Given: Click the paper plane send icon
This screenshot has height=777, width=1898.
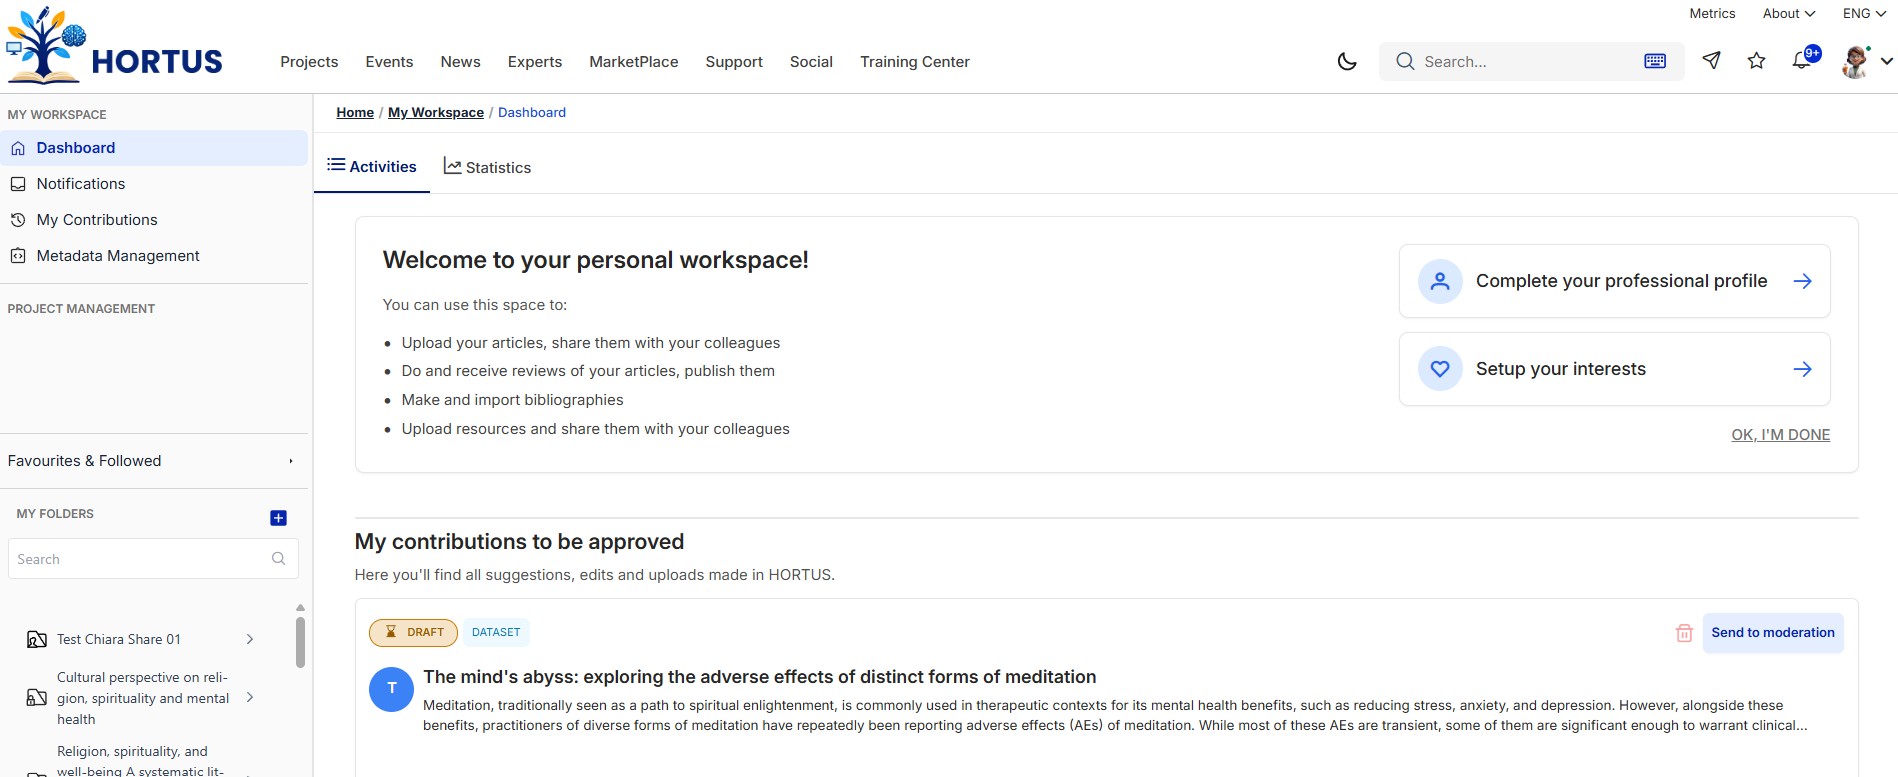Looking at the screenshot, I should point(1712,61).
